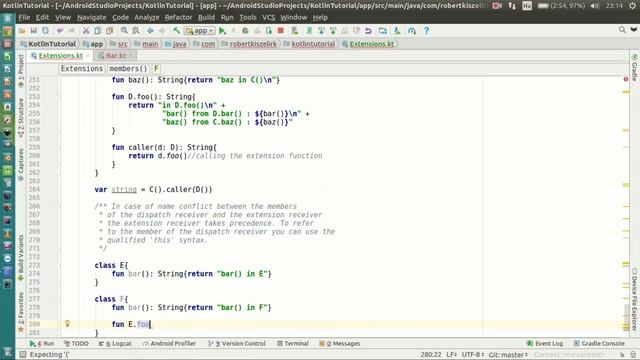Click the Debug app bug icon
The height and width of the screenshot is (360, 640).
(245, 31)
